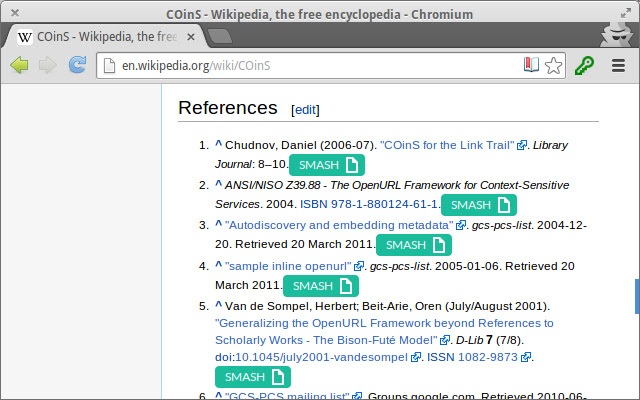Bookmark this page with the star
The width and height of the screenshot is (640, 400).
tap(553, 65)
